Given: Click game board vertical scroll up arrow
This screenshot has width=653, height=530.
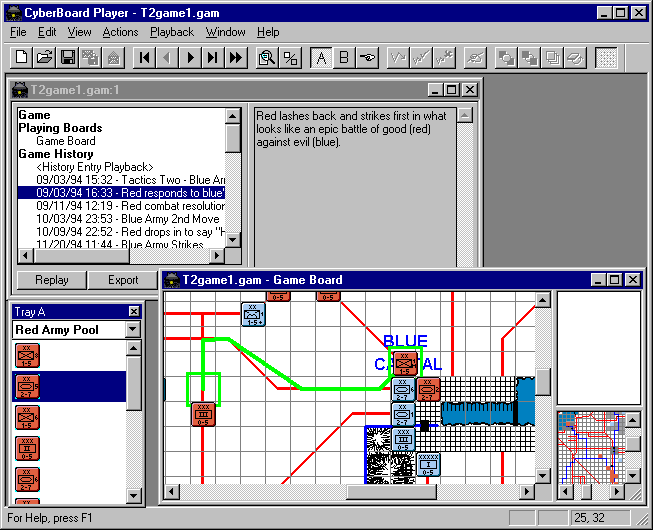Looking at the screenshot, I should pyautogui.click(x=542, y=300).
